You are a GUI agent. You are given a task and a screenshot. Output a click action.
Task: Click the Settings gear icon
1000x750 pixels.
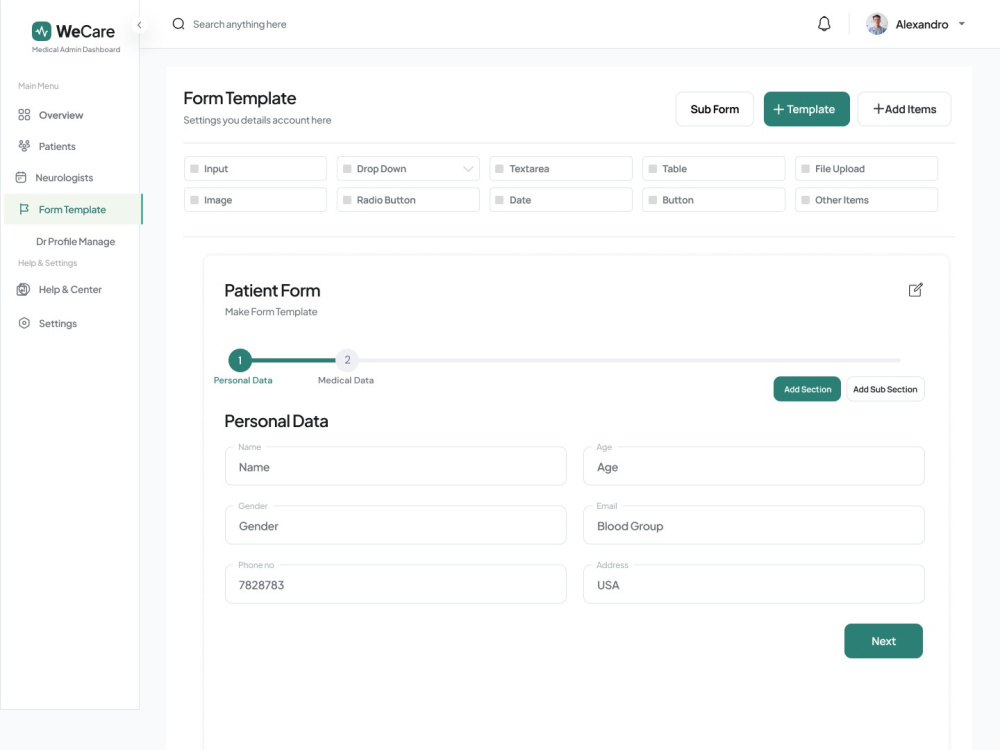click(x=24, y=323)
